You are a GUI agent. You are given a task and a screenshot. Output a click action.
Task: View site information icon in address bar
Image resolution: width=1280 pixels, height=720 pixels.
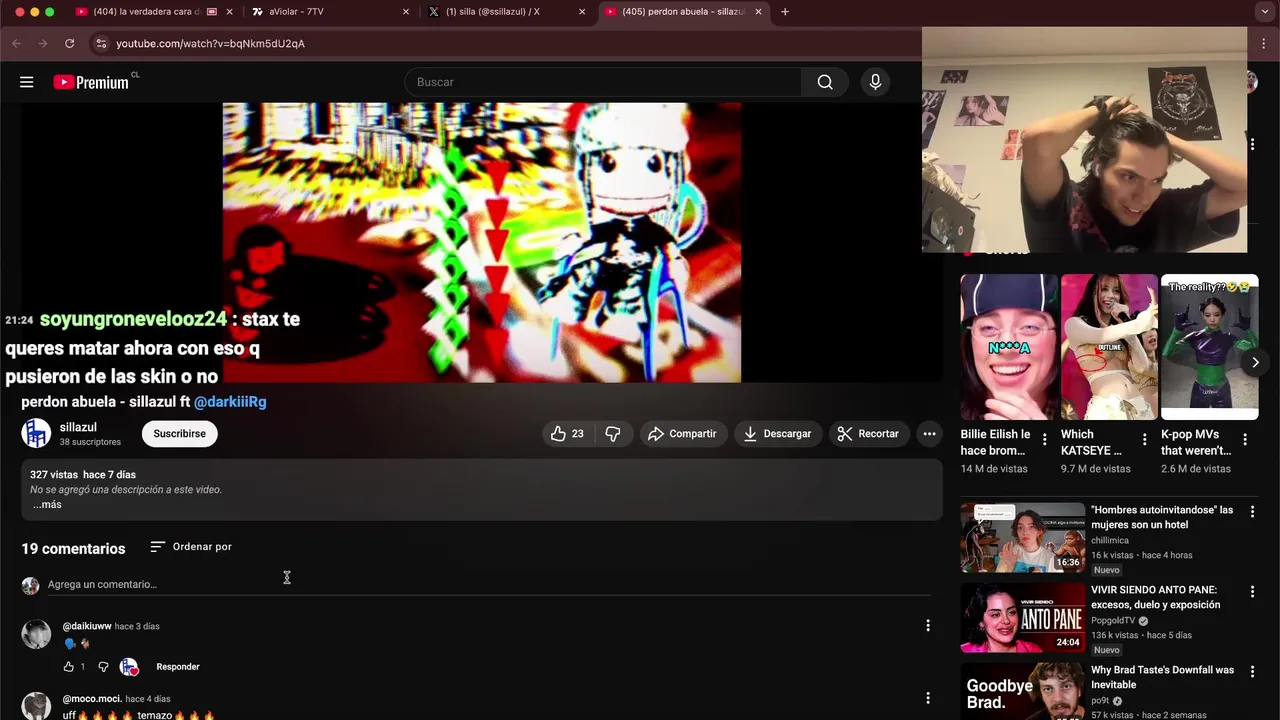tap(100, 44)
